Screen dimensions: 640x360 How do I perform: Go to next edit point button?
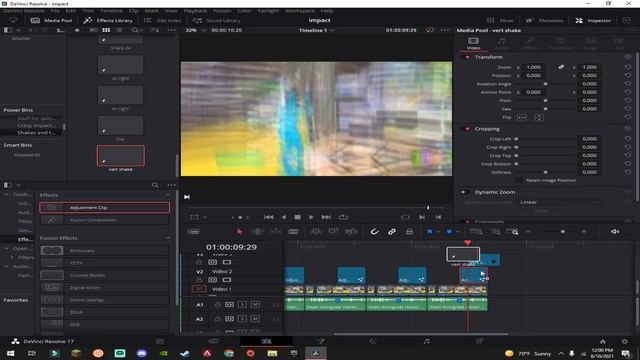click(x=422, y=217)
